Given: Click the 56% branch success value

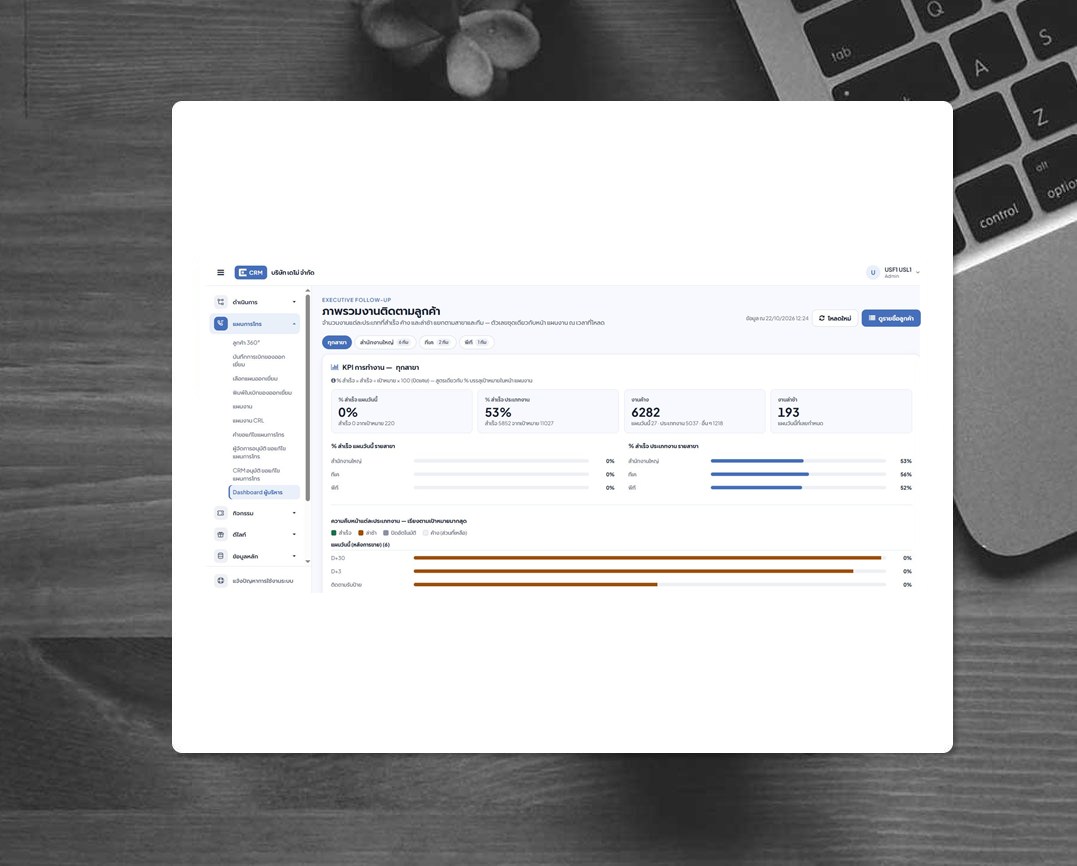Looking at the screenshot, I should [x=906, y=475].
